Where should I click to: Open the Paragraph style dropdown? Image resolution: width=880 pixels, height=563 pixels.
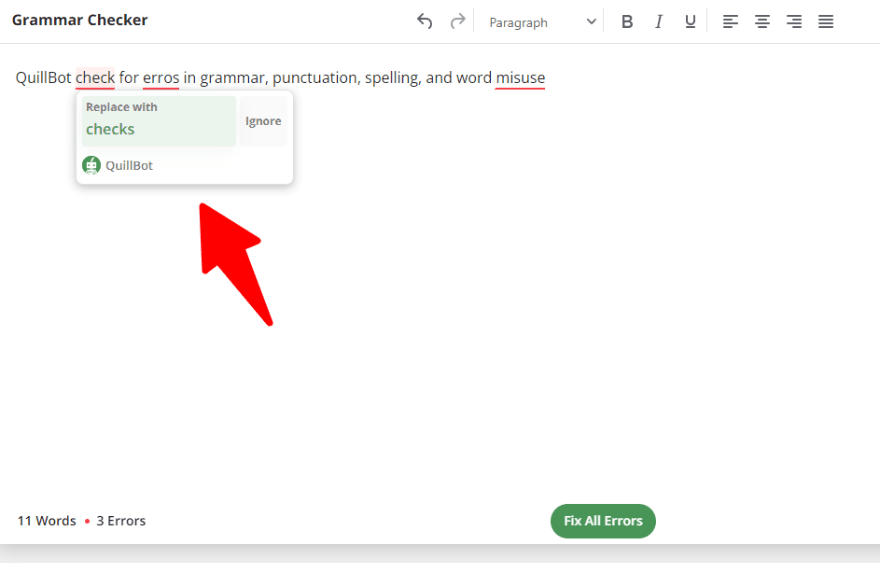click(530, 22)
